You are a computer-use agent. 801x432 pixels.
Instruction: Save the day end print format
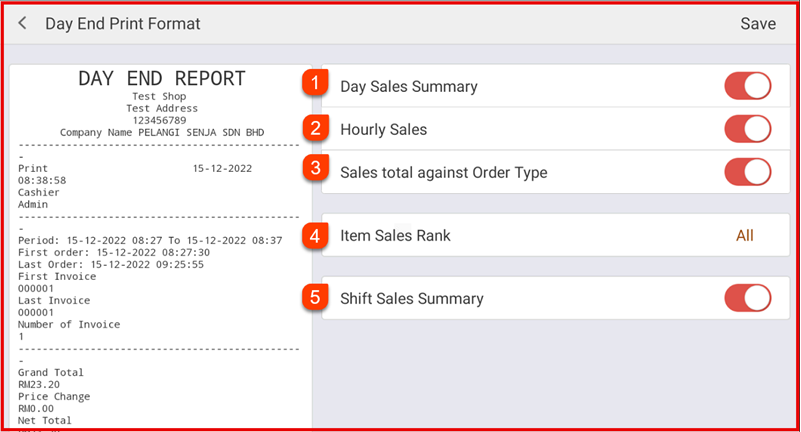point(757,24)
